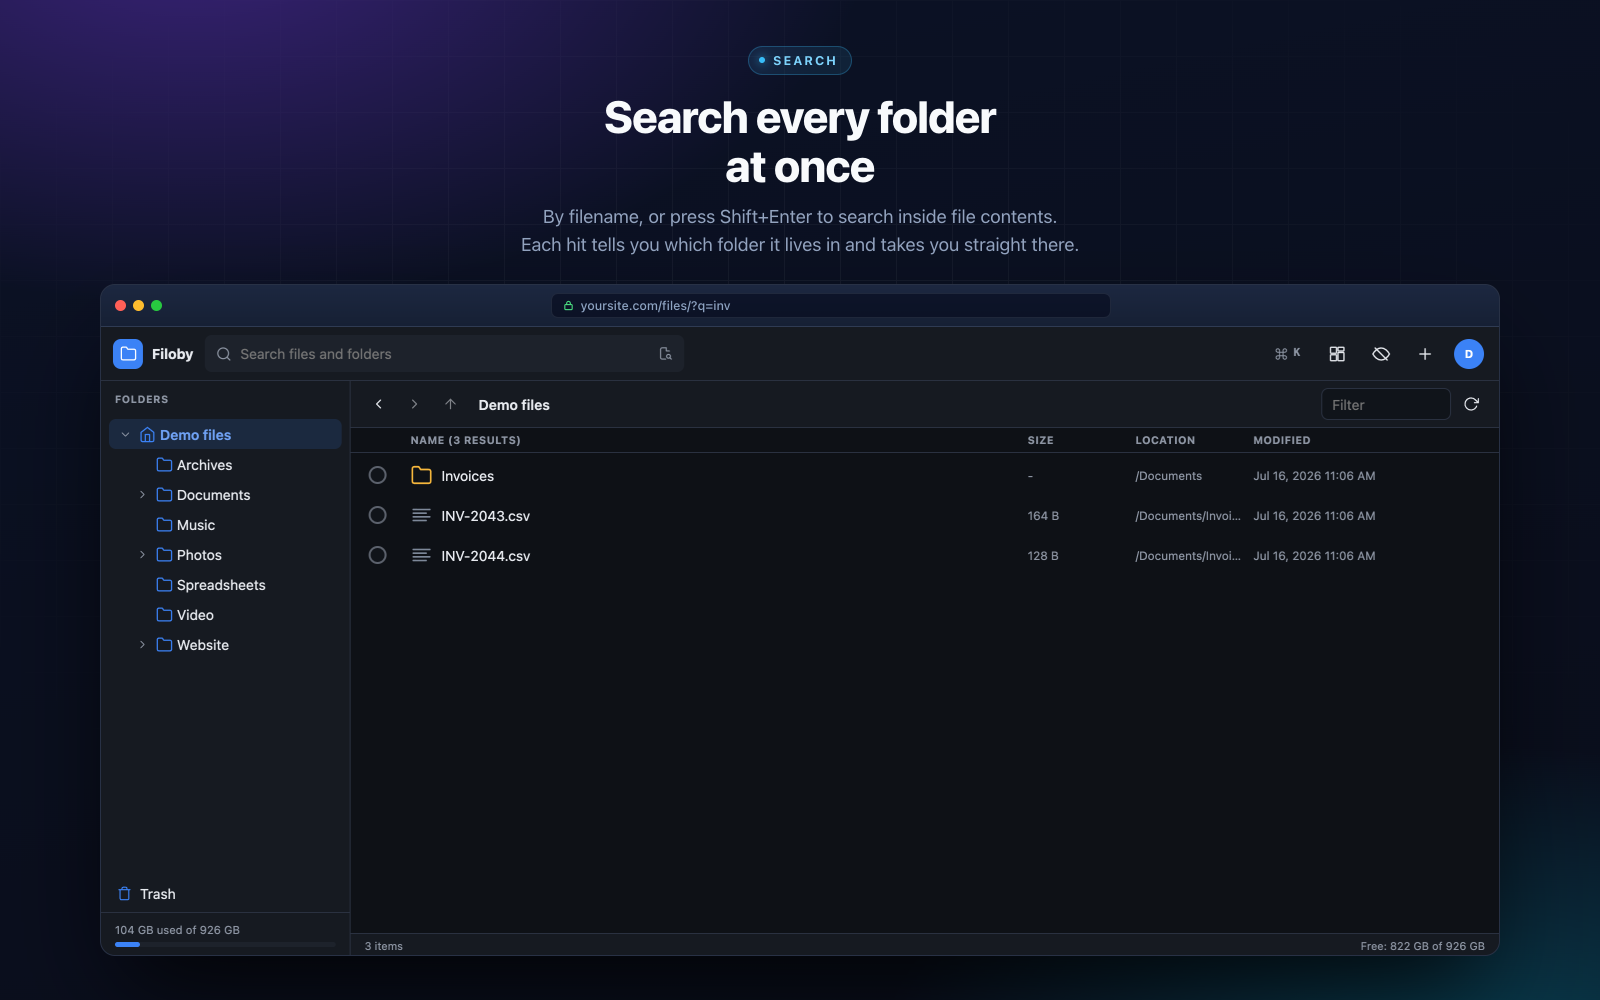This screenshot has height=1000, width=1600.
Task: Select Demo files root in sidebar
Action: 225,435
